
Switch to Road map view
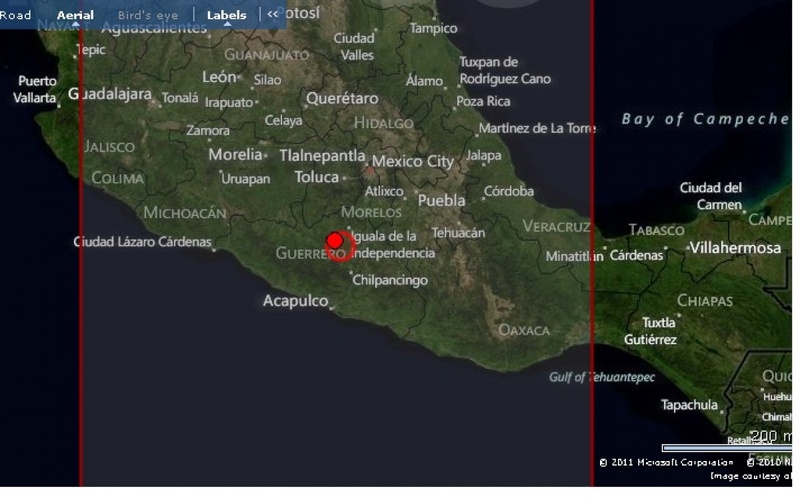16,15
